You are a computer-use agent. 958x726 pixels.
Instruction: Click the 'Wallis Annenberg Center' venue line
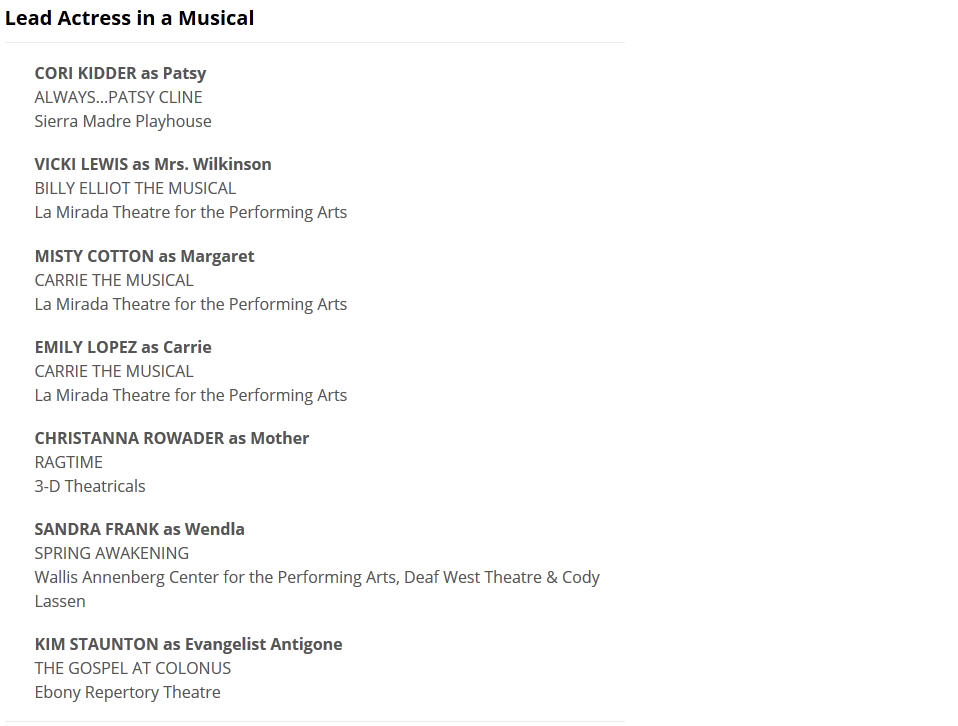coord(317,577)
